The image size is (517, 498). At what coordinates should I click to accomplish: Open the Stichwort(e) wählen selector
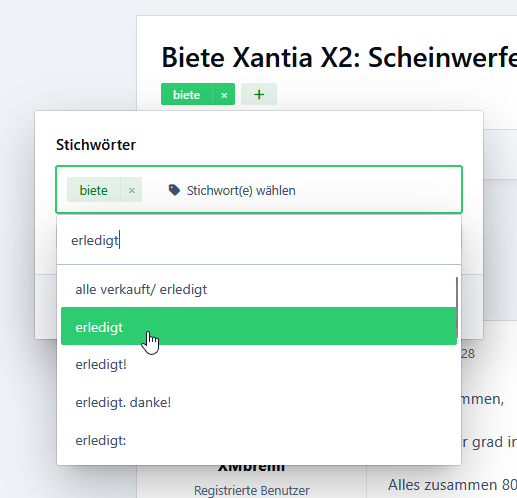click(x=241, y=190)
